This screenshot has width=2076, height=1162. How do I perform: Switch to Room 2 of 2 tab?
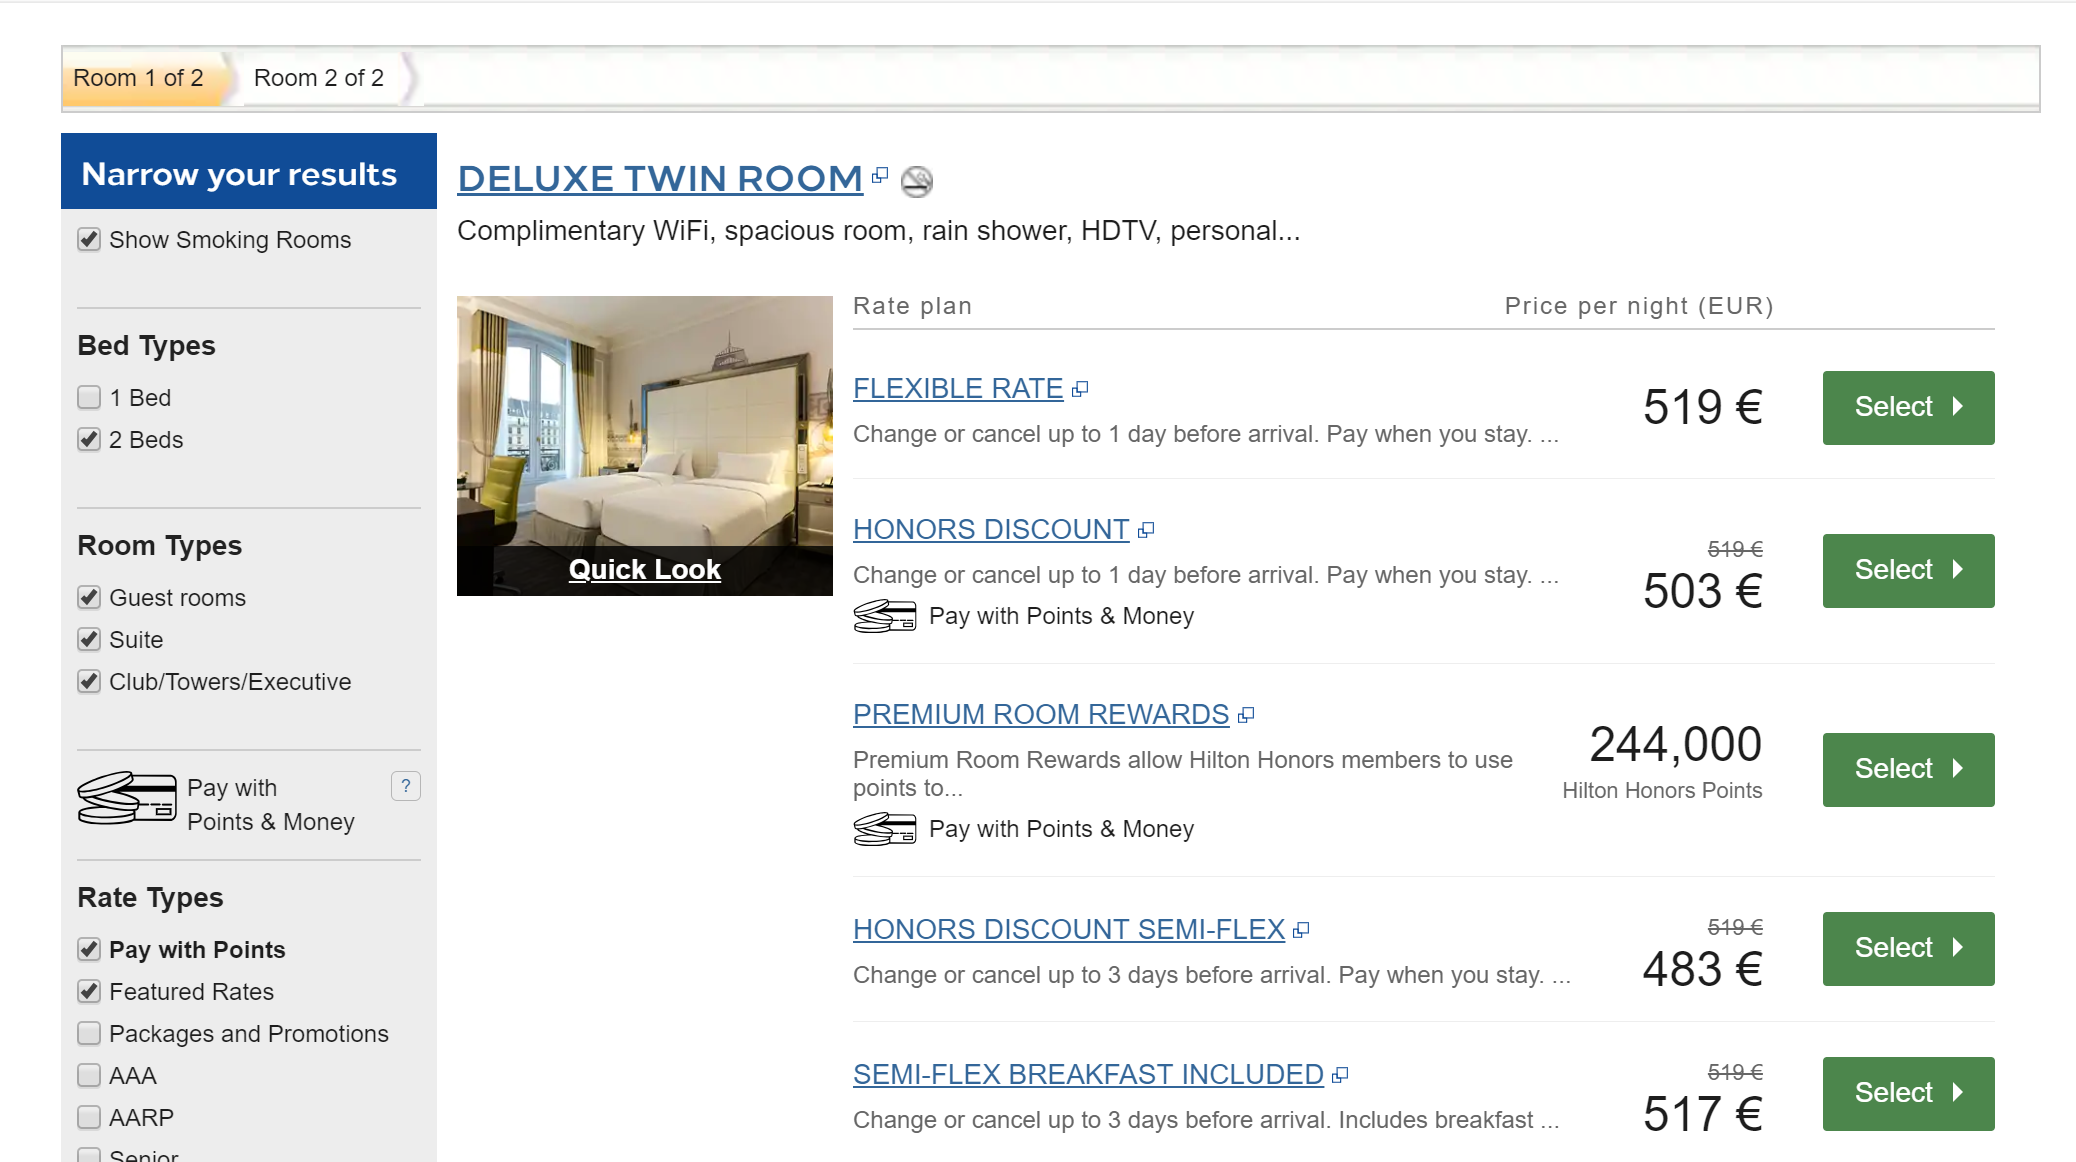318,78
